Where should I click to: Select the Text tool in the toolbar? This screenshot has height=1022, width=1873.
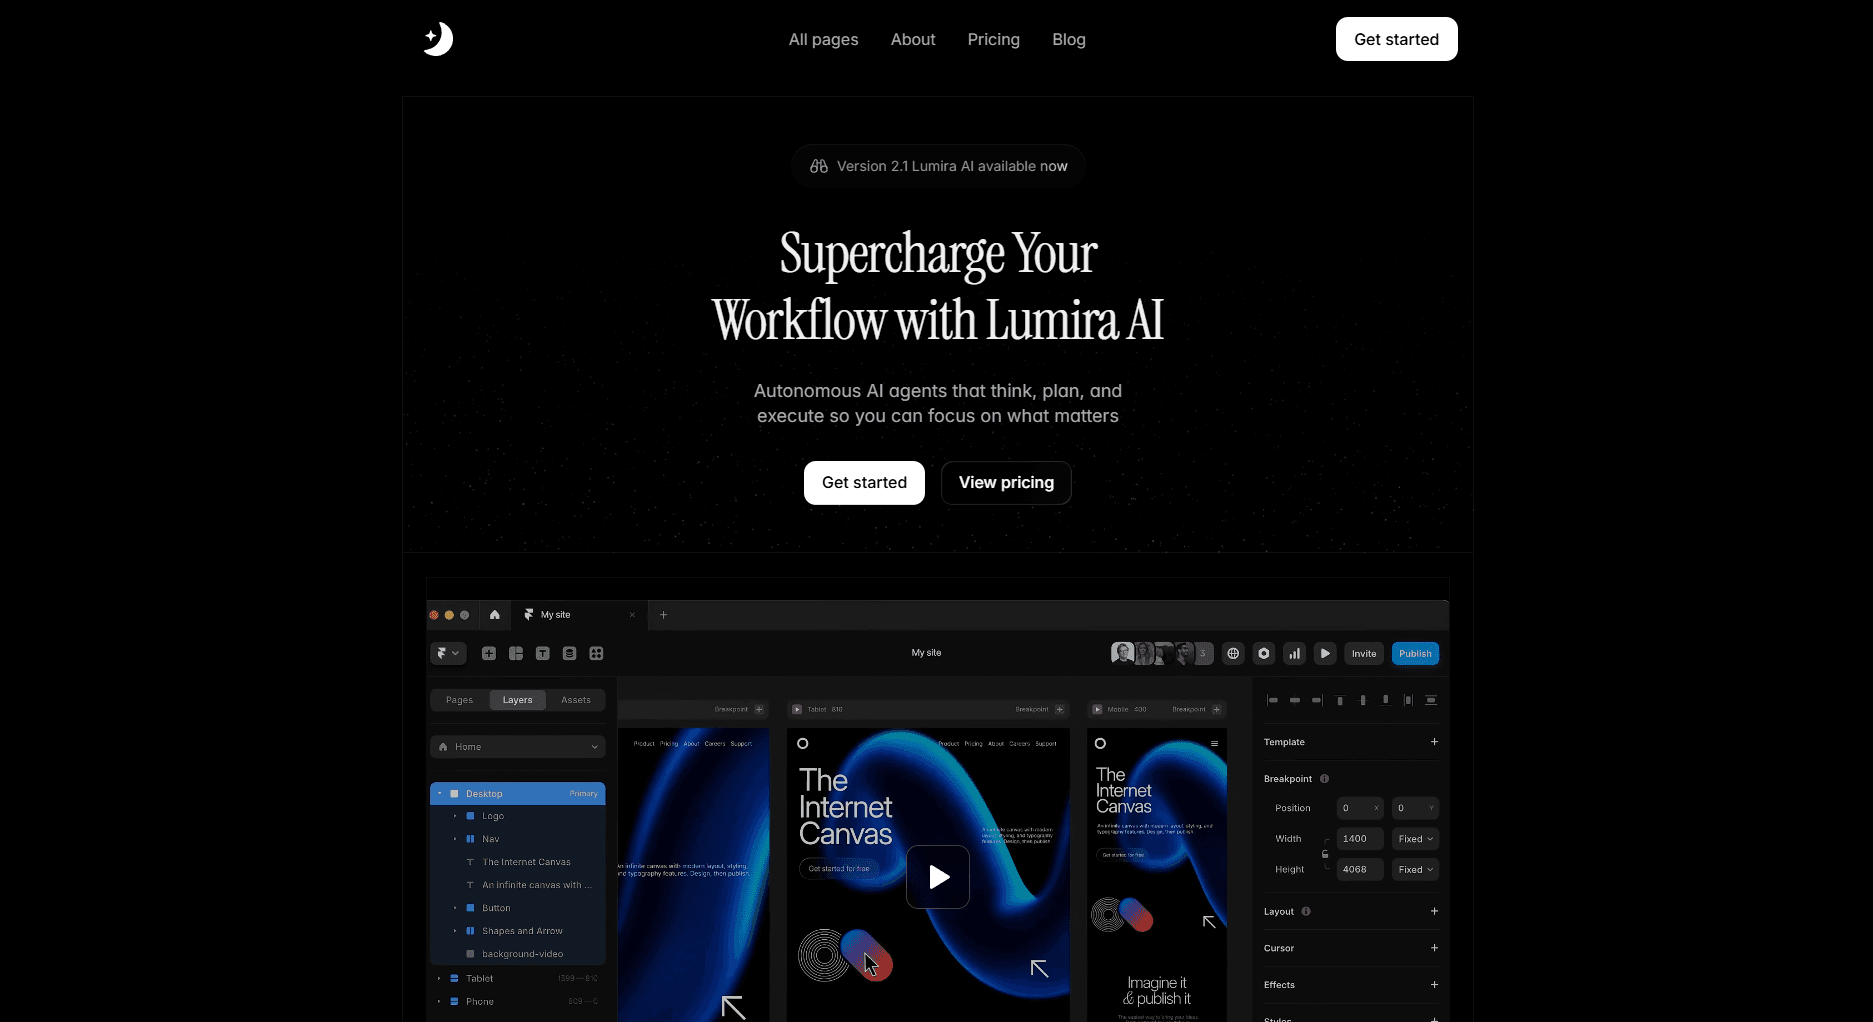click(542, 653)
